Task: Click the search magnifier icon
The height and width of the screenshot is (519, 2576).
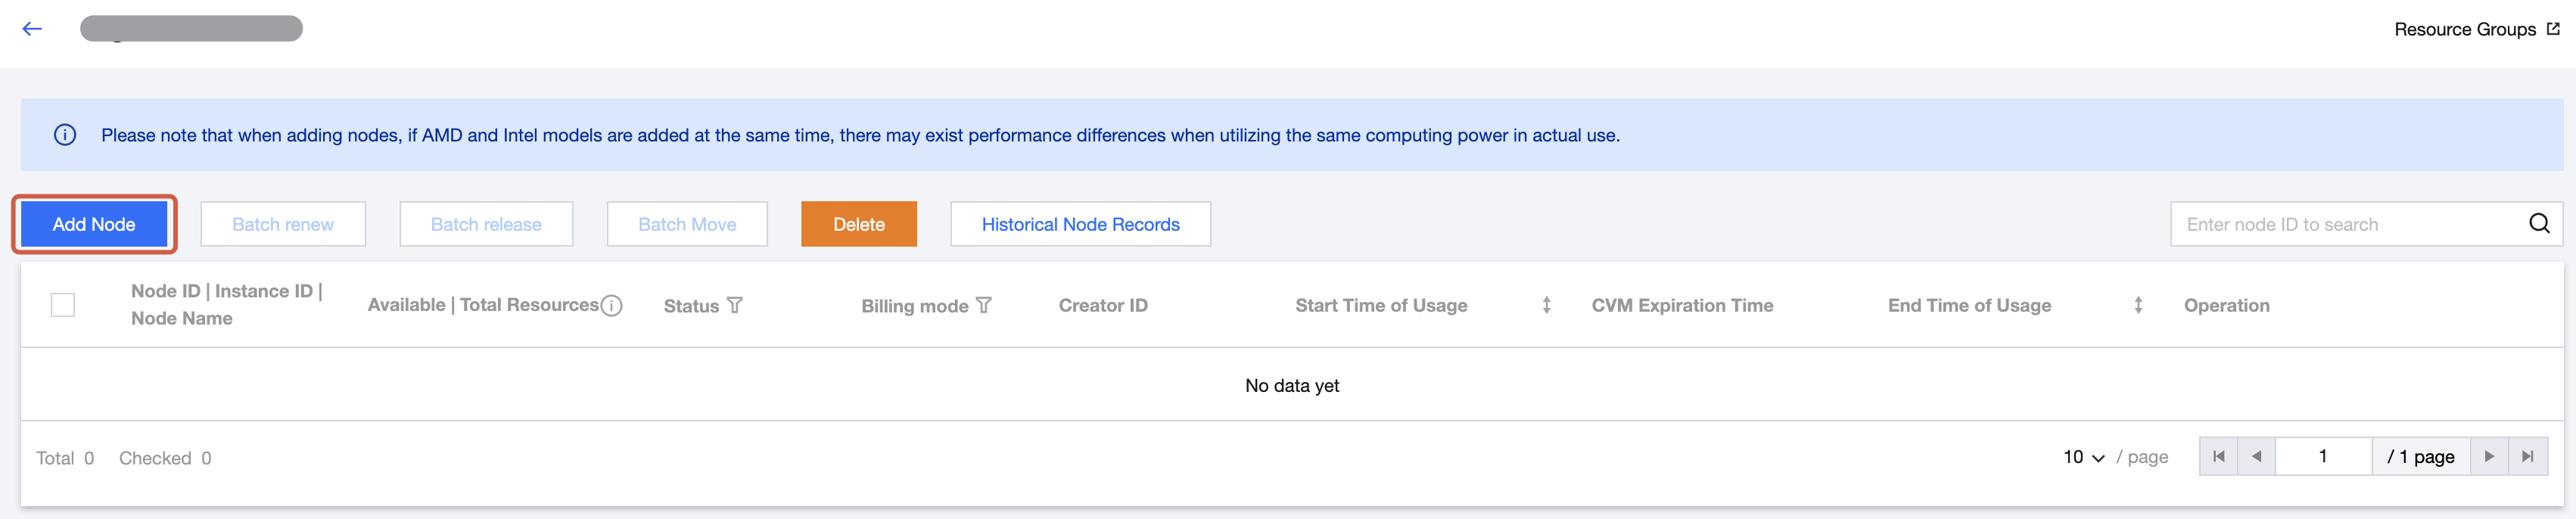Action: (2539, 223)
